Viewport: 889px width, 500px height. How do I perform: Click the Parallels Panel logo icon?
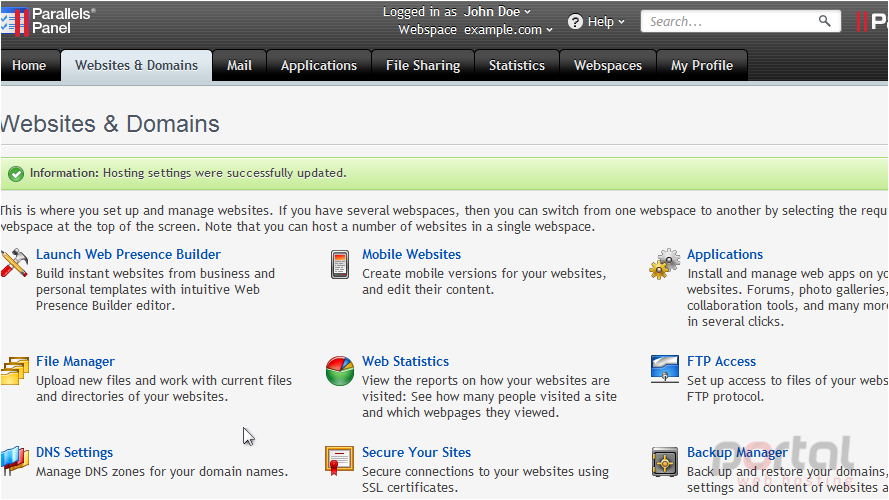pos(15,22)
